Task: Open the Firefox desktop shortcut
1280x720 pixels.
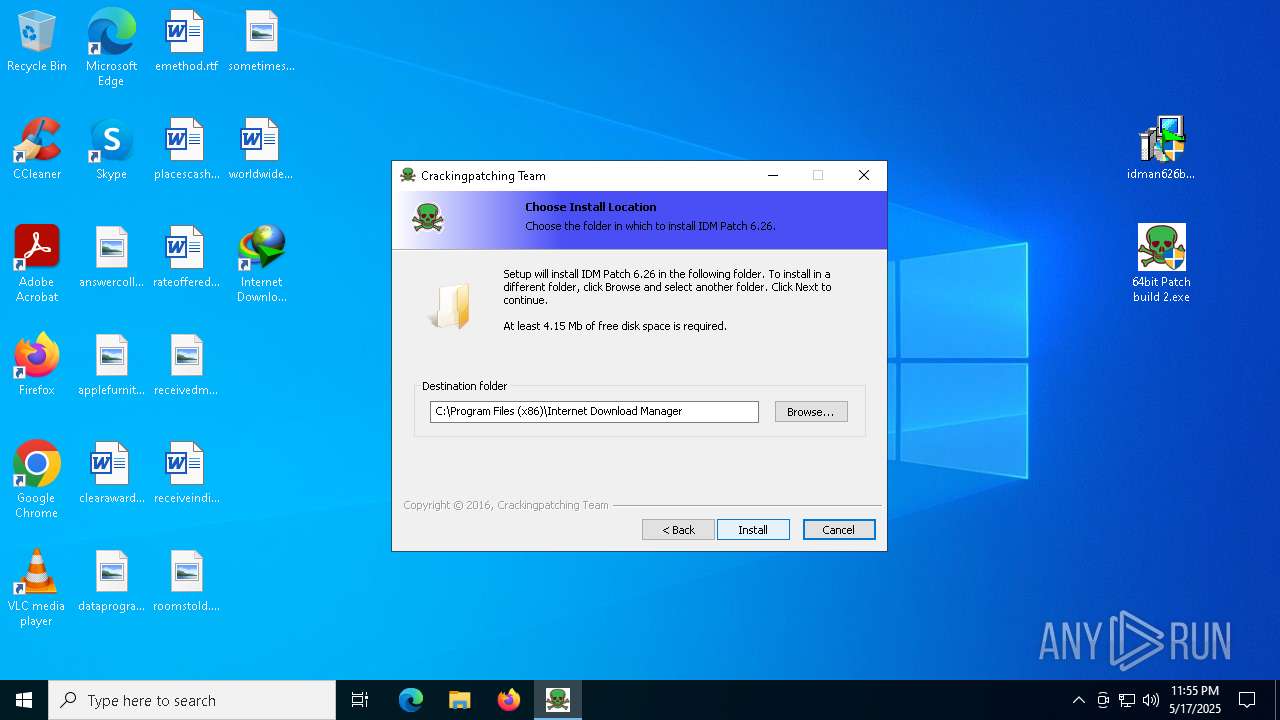Action: pyautogui.click(x=37, y=365)
